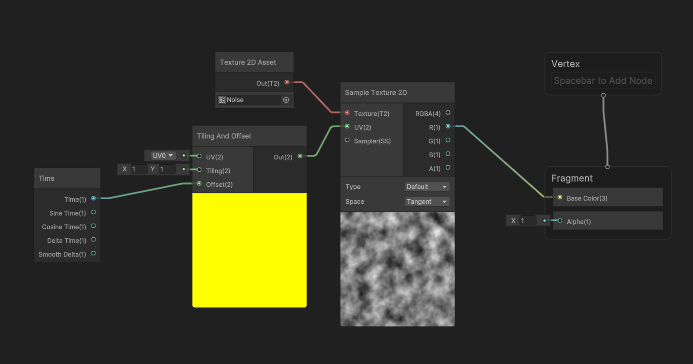Click the Time(1) output port
Screen dimensions: 693x364
(93, 199)
